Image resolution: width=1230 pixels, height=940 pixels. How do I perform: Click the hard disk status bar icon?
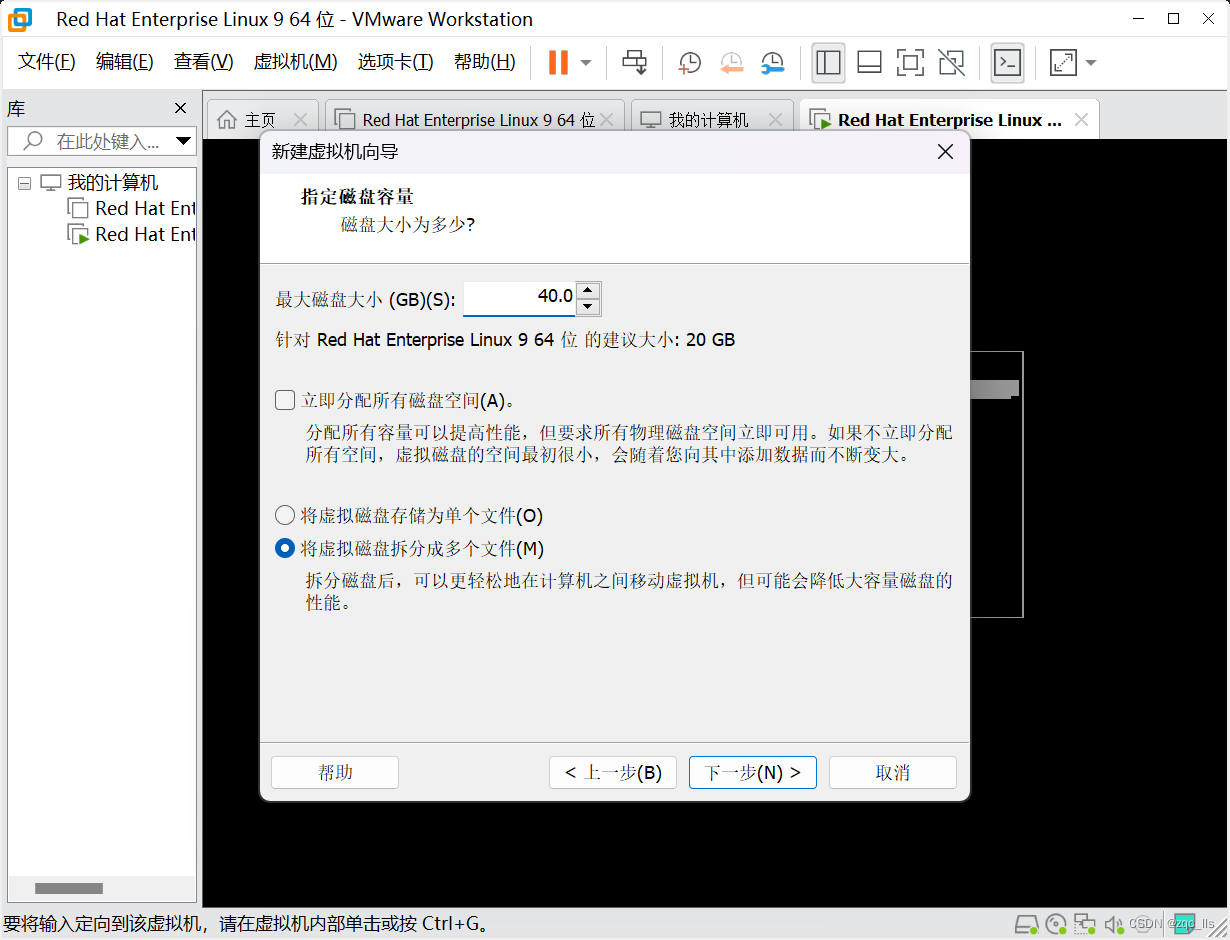coord(1027,923)
